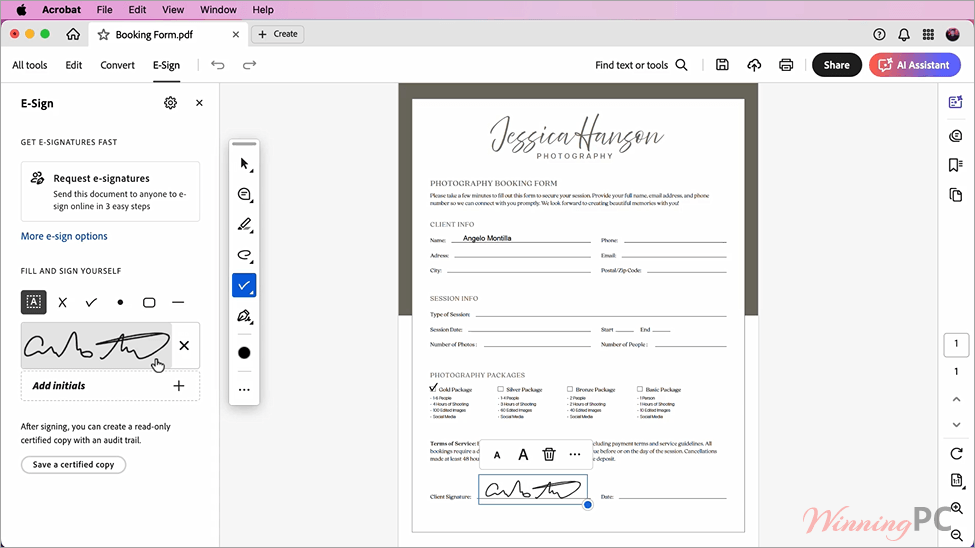Tick the Bronze Package checkbox
This screenshot has width=975, height=548.
570,389
